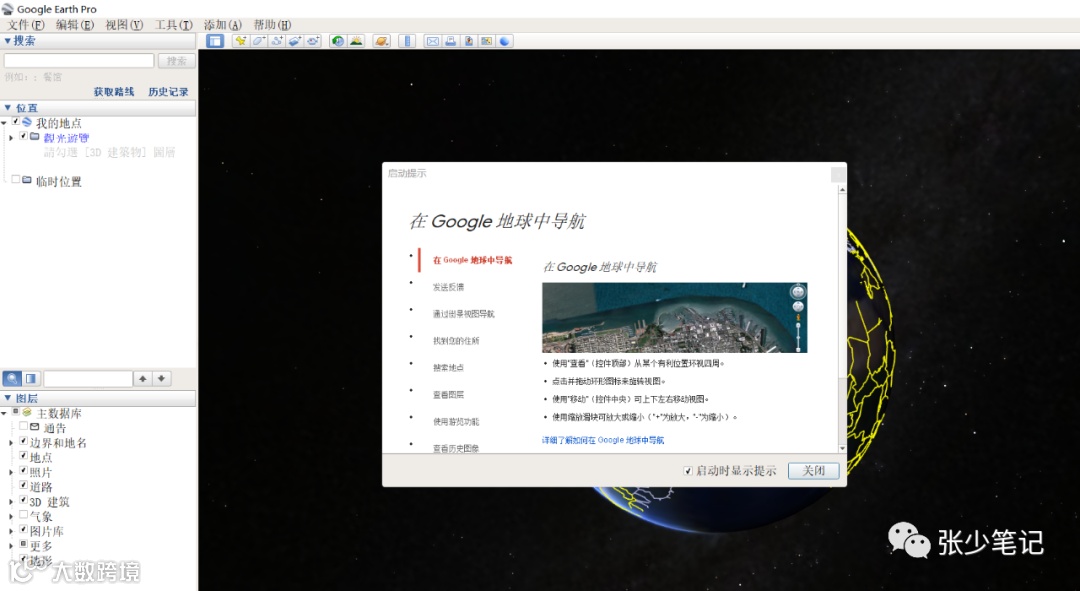
Task: Uncheck the 觀光游覽 checkbox
Action: point(23,136)
